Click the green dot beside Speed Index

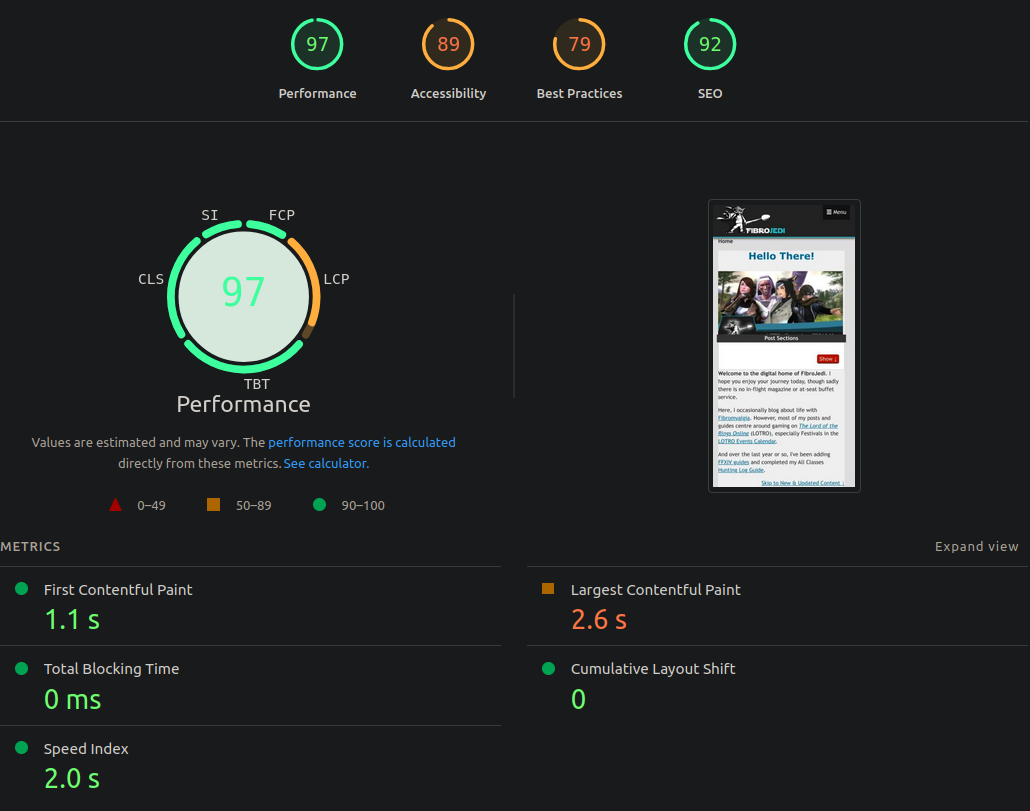coord(22,747)
